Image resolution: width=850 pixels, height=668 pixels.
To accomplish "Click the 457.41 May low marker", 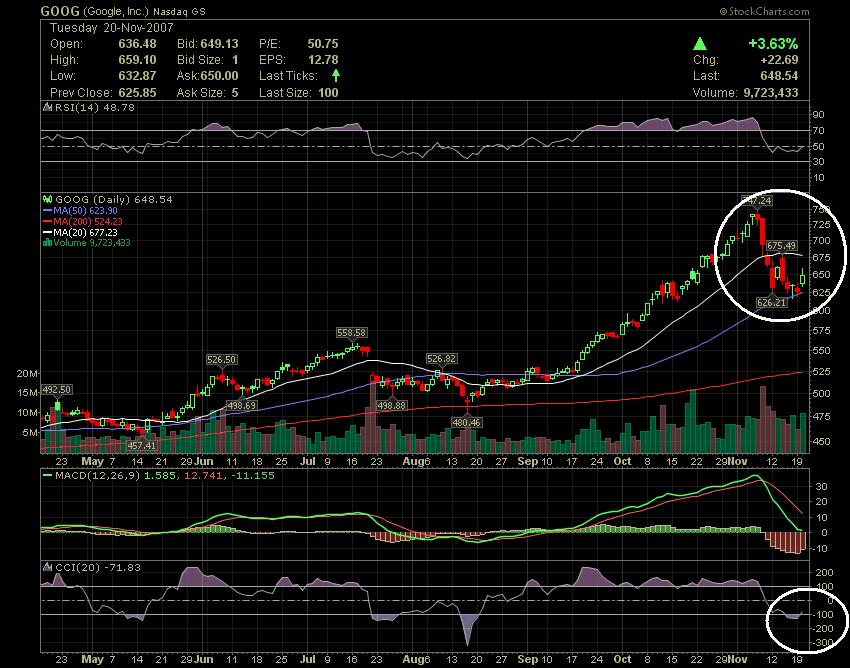I will tap(141, 445).
